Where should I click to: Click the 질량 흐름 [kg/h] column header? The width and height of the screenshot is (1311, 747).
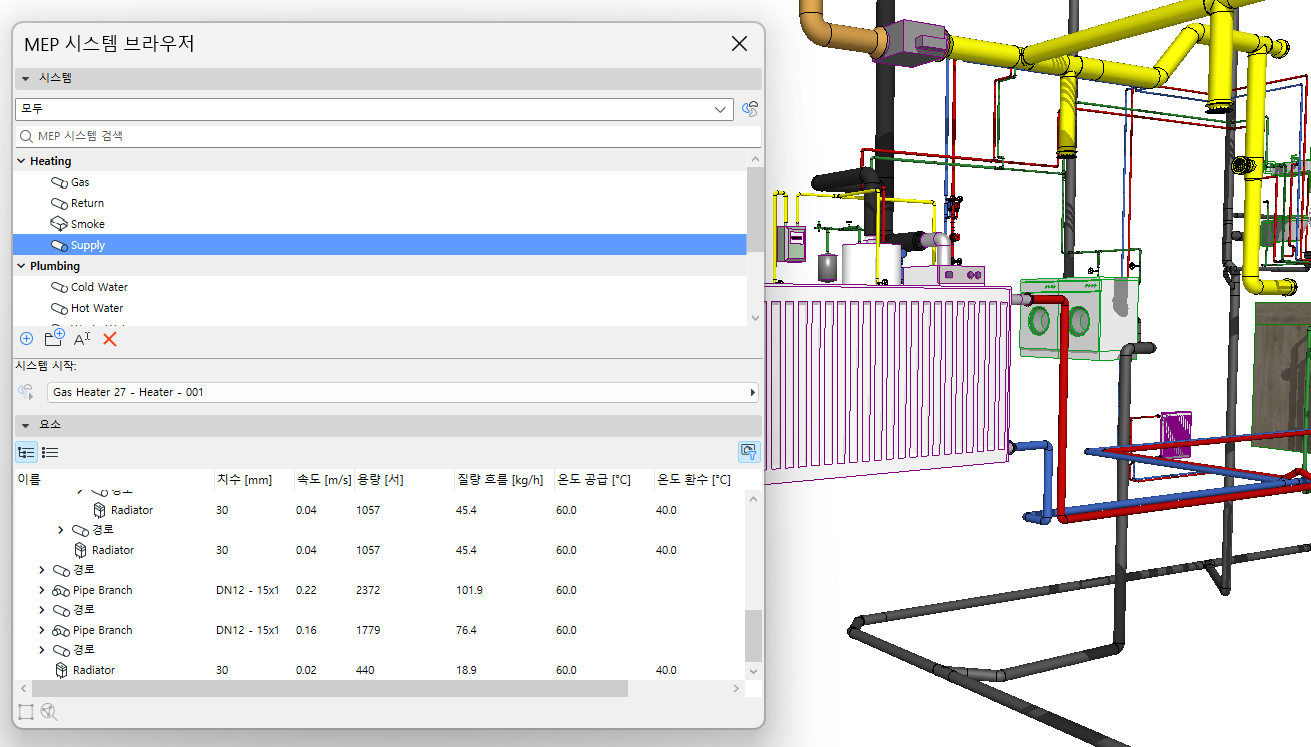tap(499, 480)
